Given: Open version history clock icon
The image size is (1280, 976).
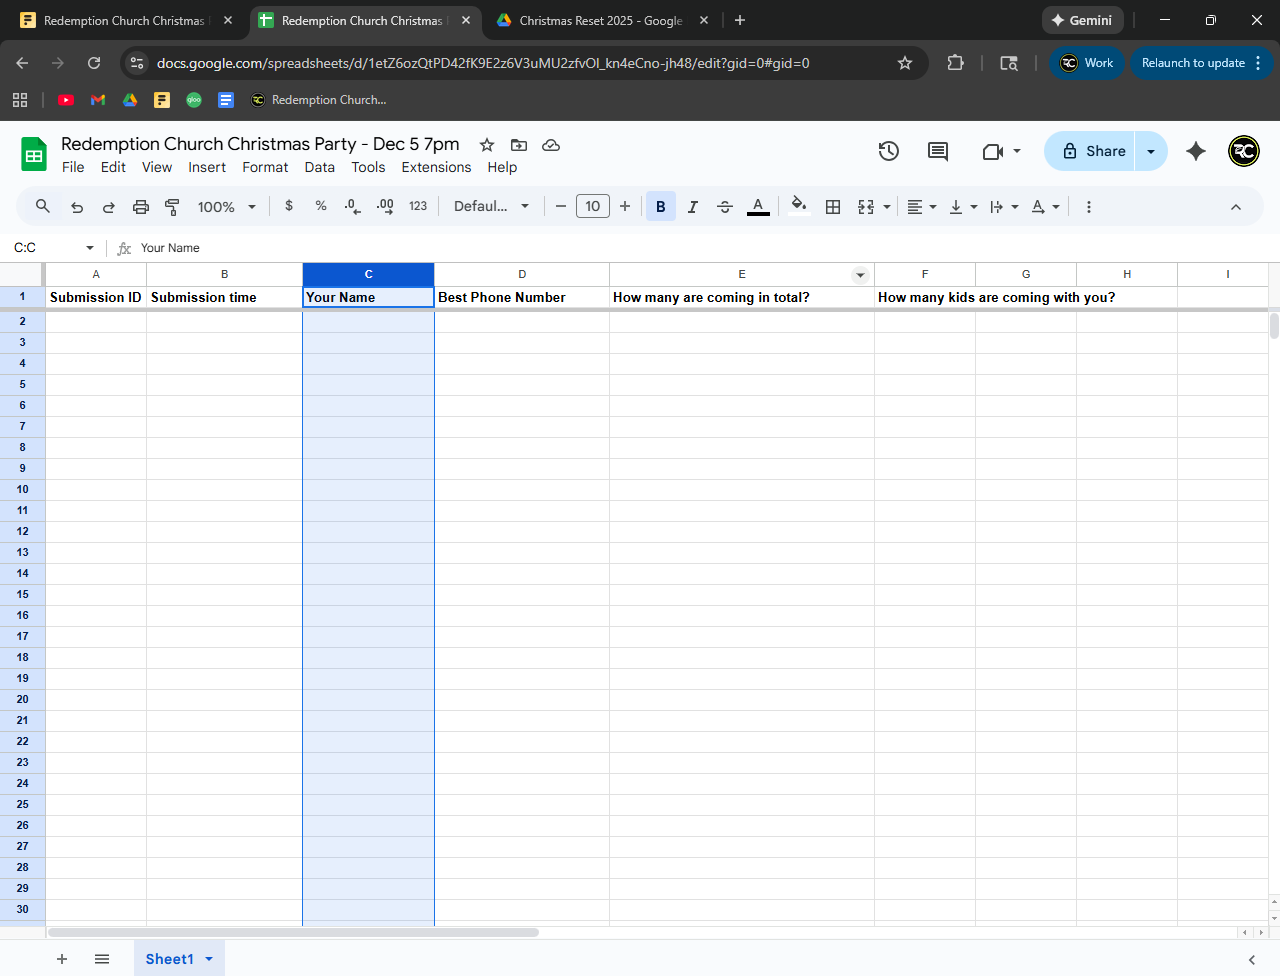Looking at the screenshot, I should pyautogui.click(x=888, y=151).
